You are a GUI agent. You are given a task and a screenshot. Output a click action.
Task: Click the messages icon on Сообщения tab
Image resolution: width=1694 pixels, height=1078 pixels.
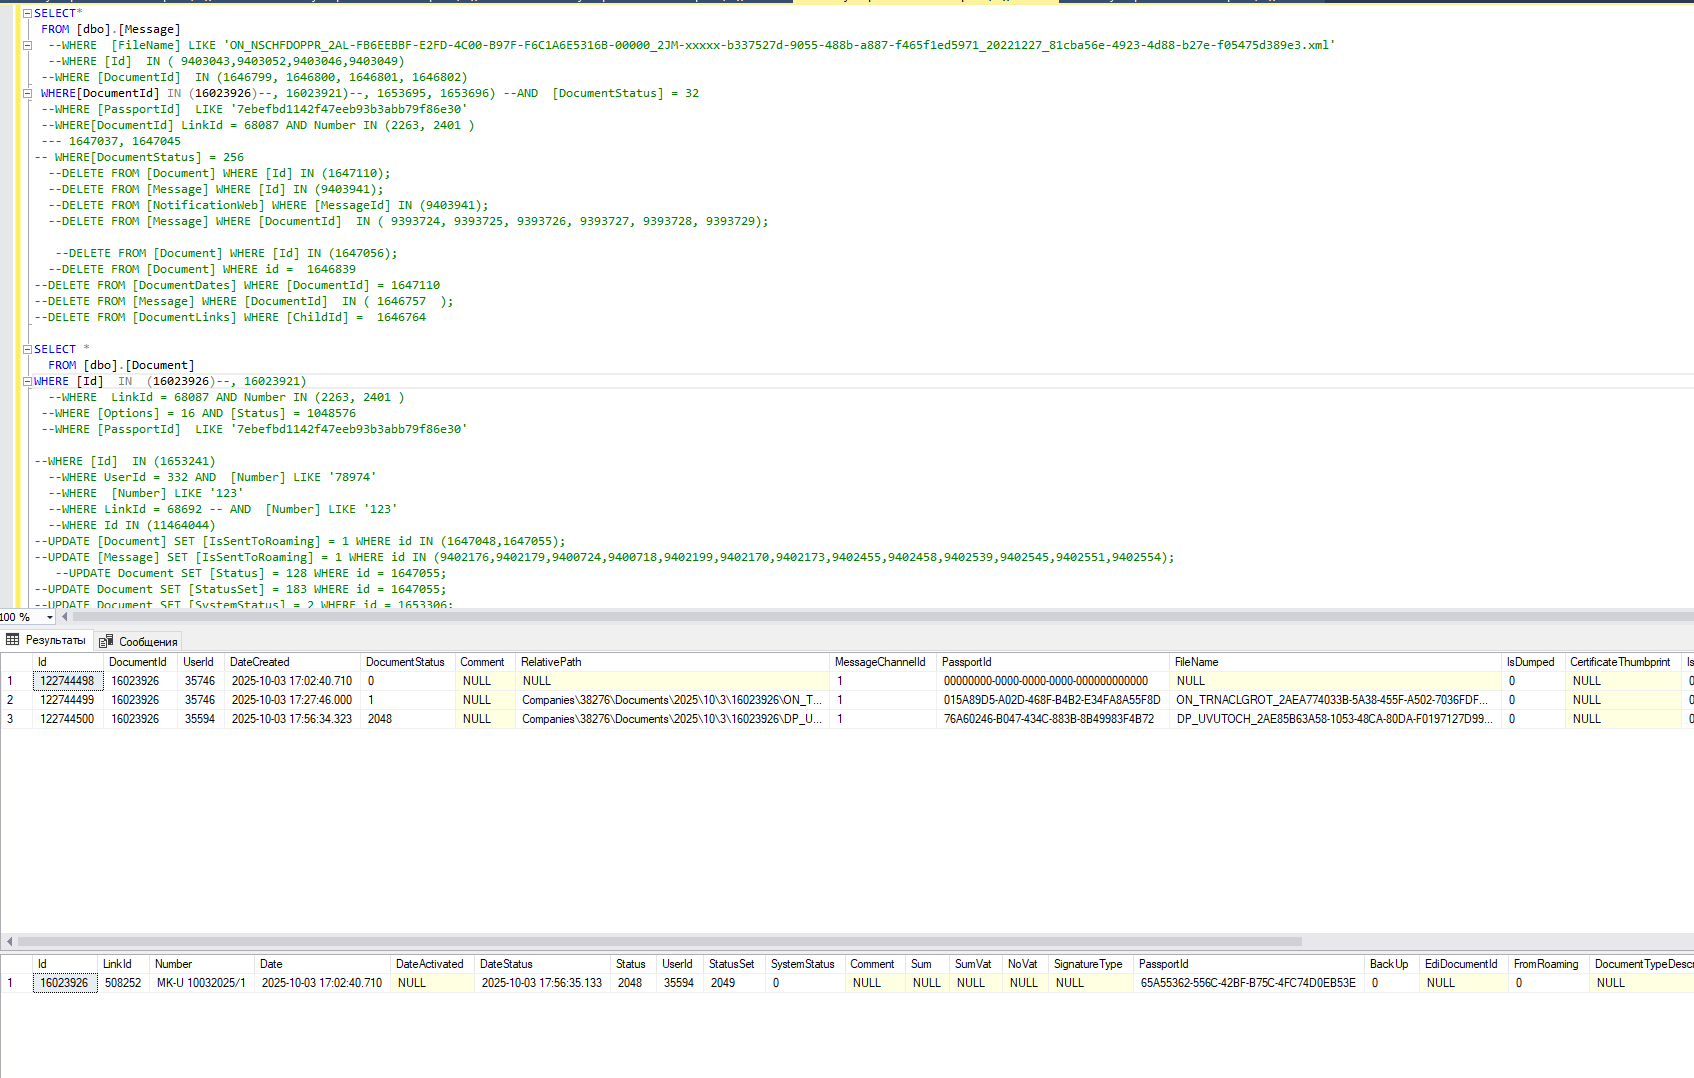point(106,641)
